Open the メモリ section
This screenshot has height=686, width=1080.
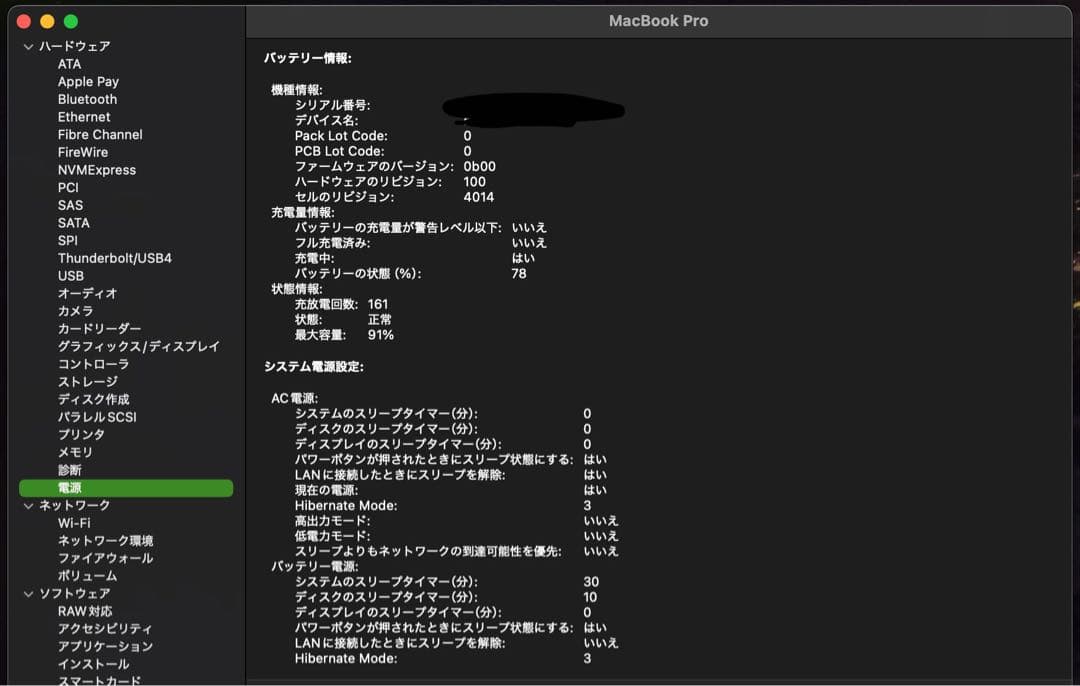[x=73, y=452]
